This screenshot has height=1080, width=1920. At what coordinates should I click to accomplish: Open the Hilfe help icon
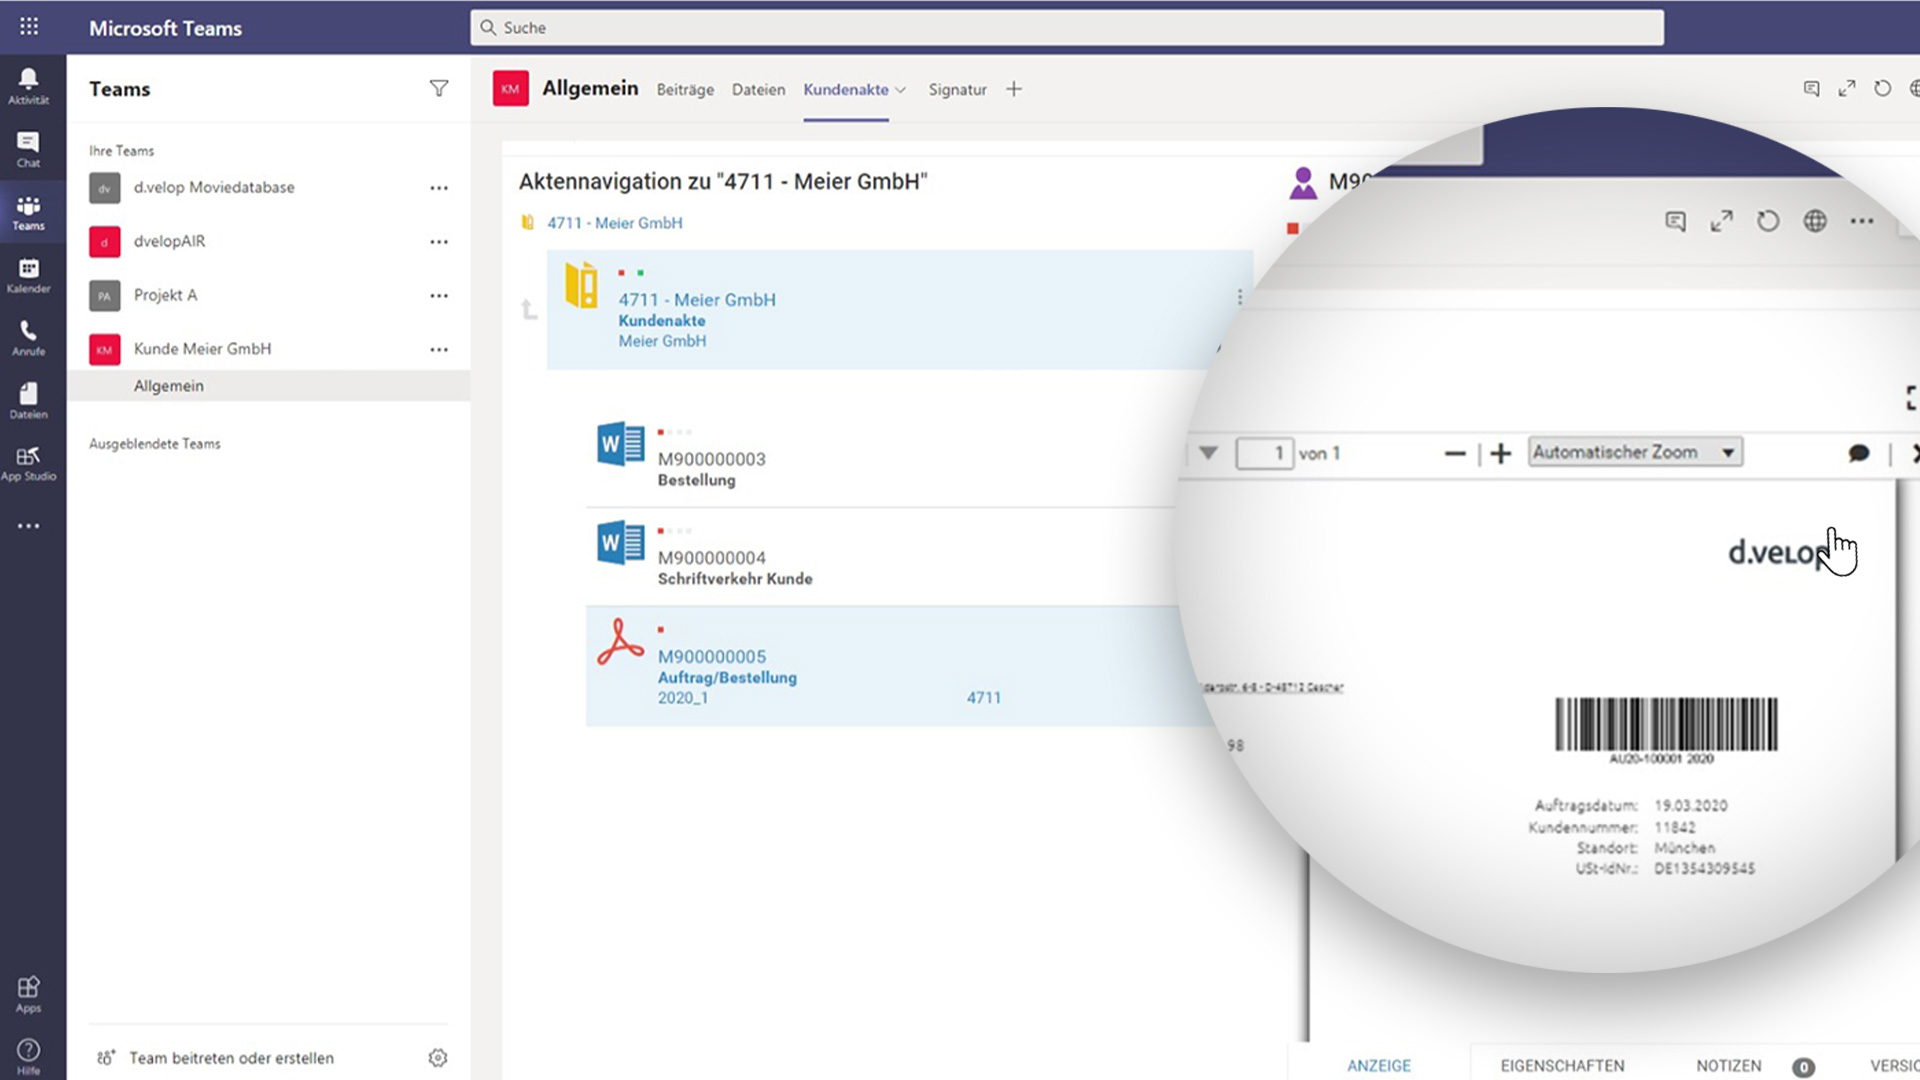coord(28,1056)
